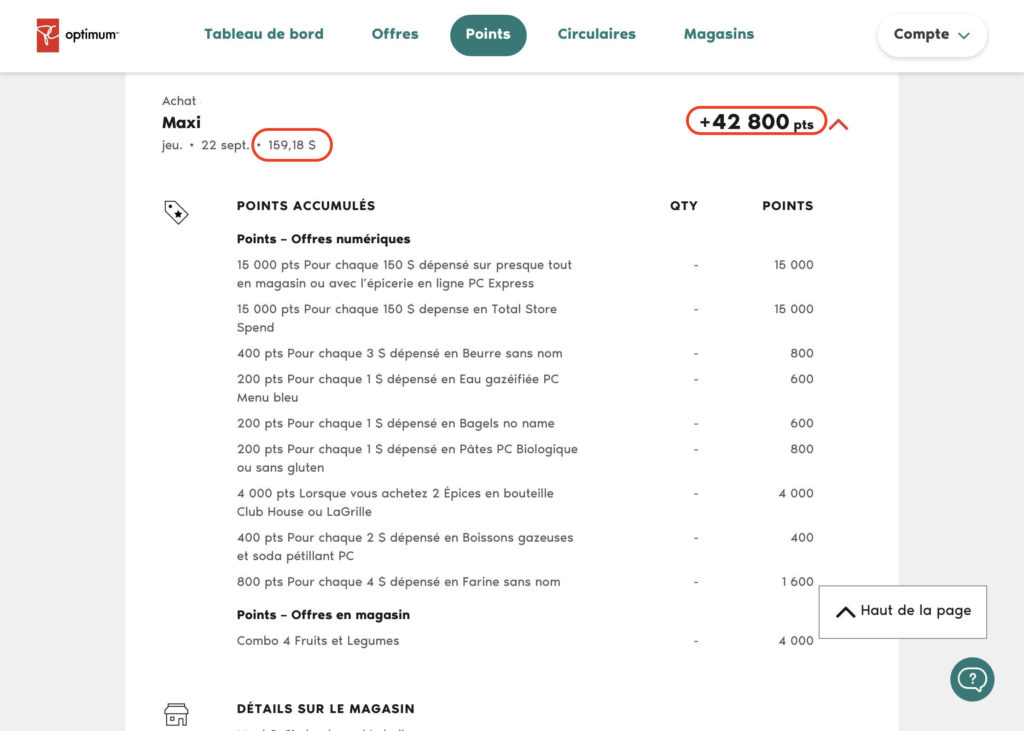
Task: Navigate to the Magasins tab
Action: click(x=718, y=34)
